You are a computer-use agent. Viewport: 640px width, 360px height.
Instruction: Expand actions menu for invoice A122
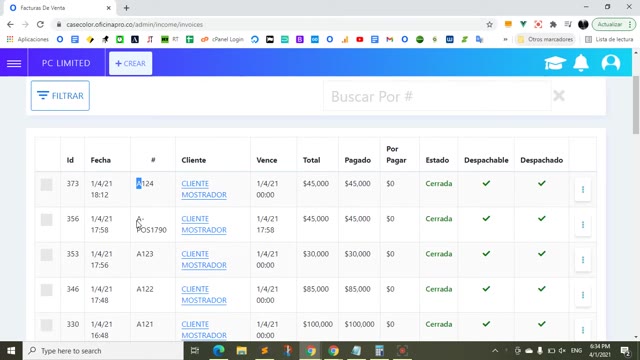click(x=582, y=295)
